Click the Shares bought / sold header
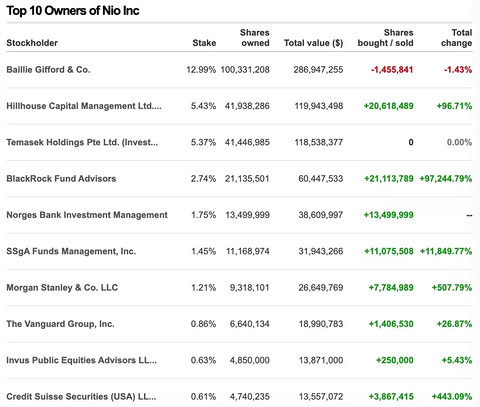480x407 pixels. (385, 38)
